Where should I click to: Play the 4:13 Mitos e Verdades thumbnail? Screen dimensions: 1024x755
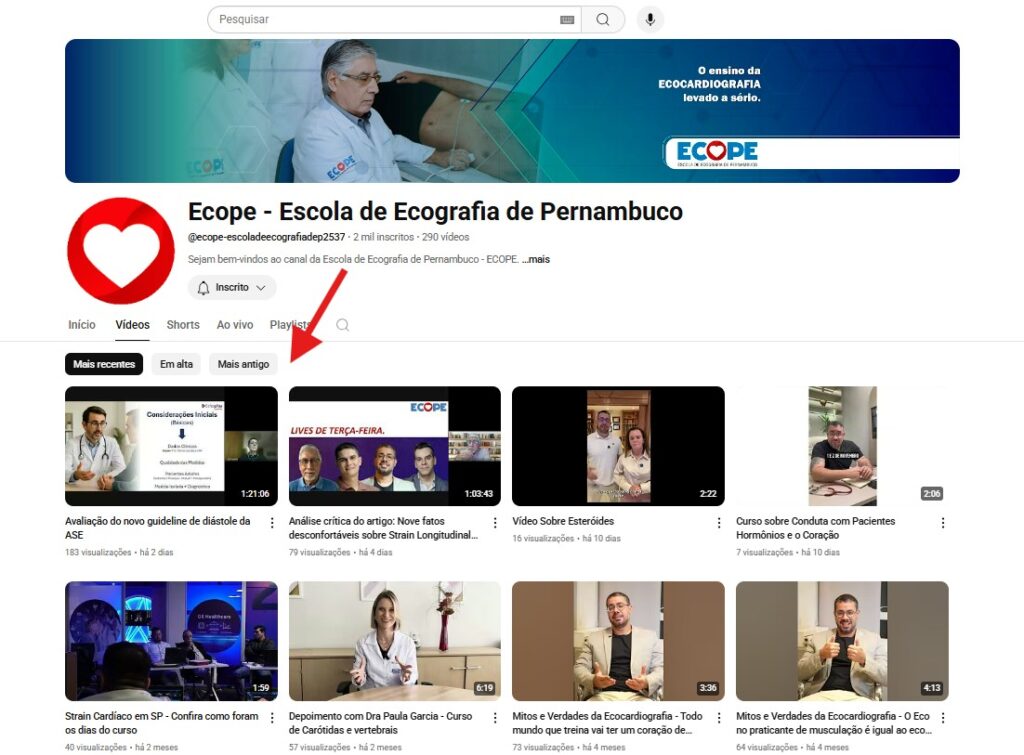(x=842, y=641)
